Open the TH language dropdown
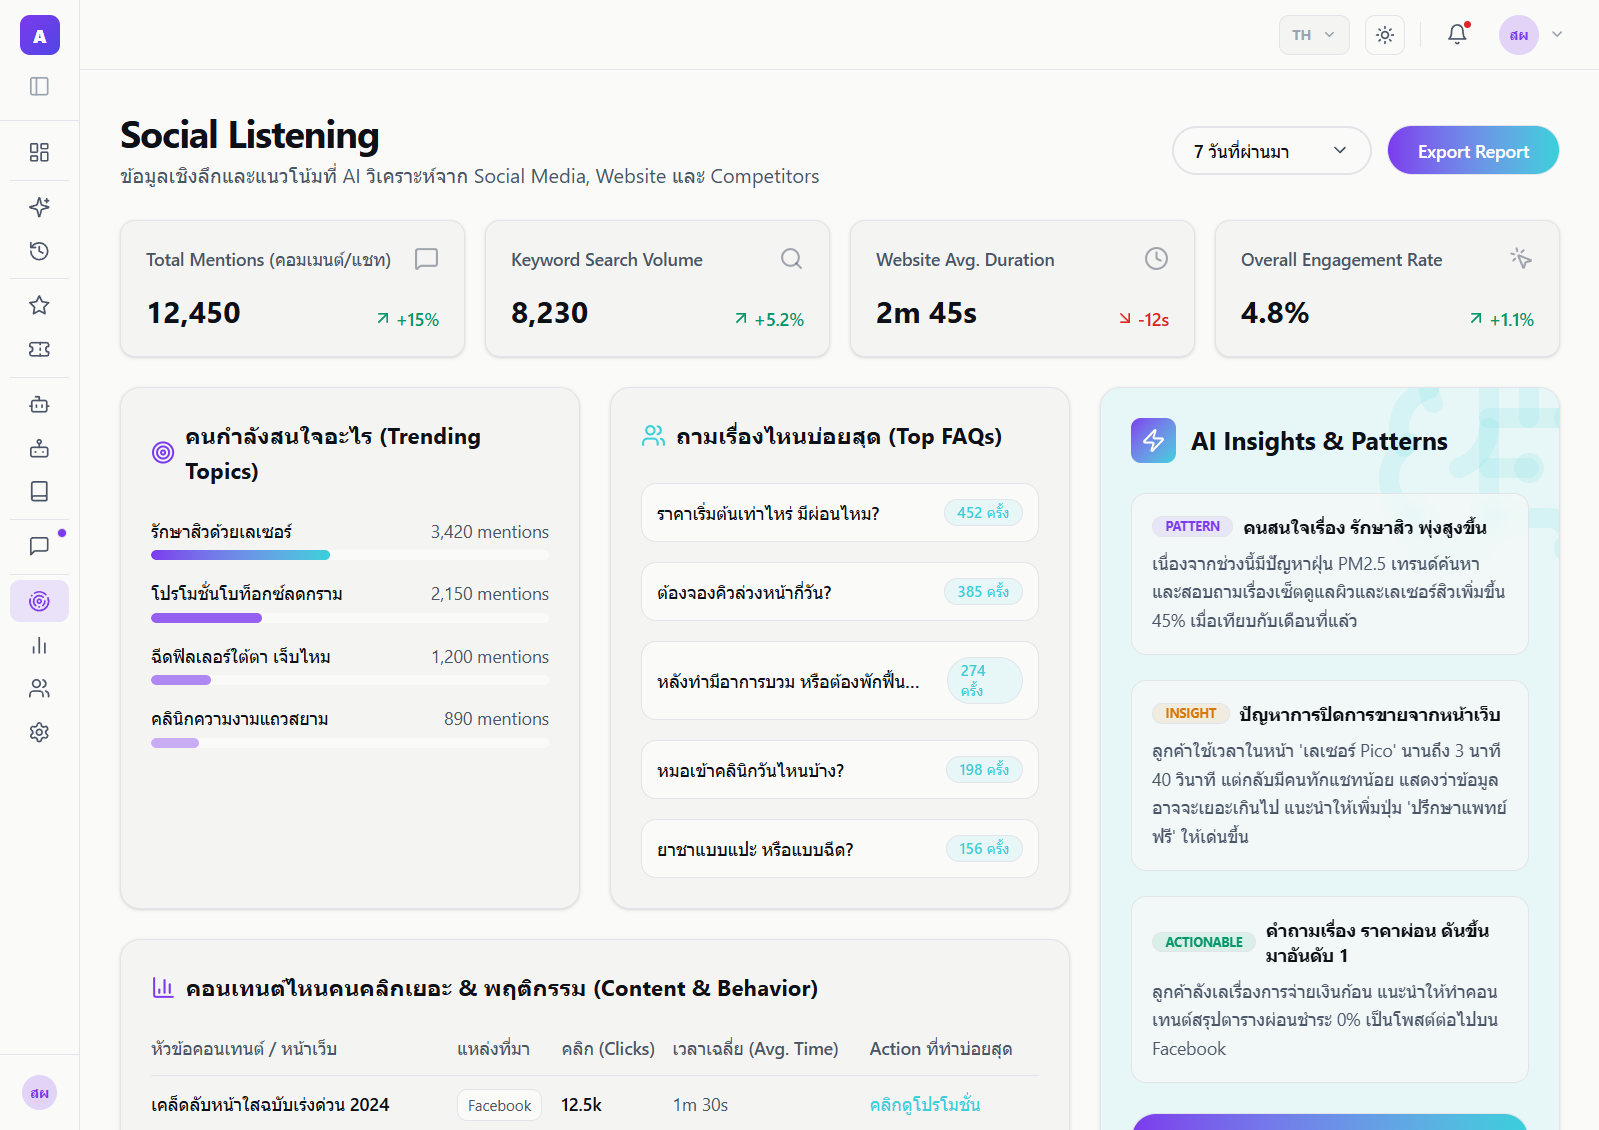Viewport: 1599px width, 1130px height. (x=1314, y=35)
